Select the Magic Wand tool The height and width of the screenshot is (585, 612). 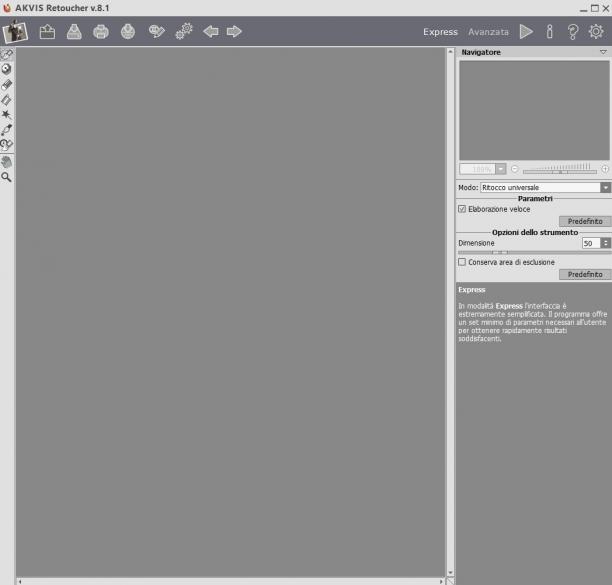(x=6, y=114)
